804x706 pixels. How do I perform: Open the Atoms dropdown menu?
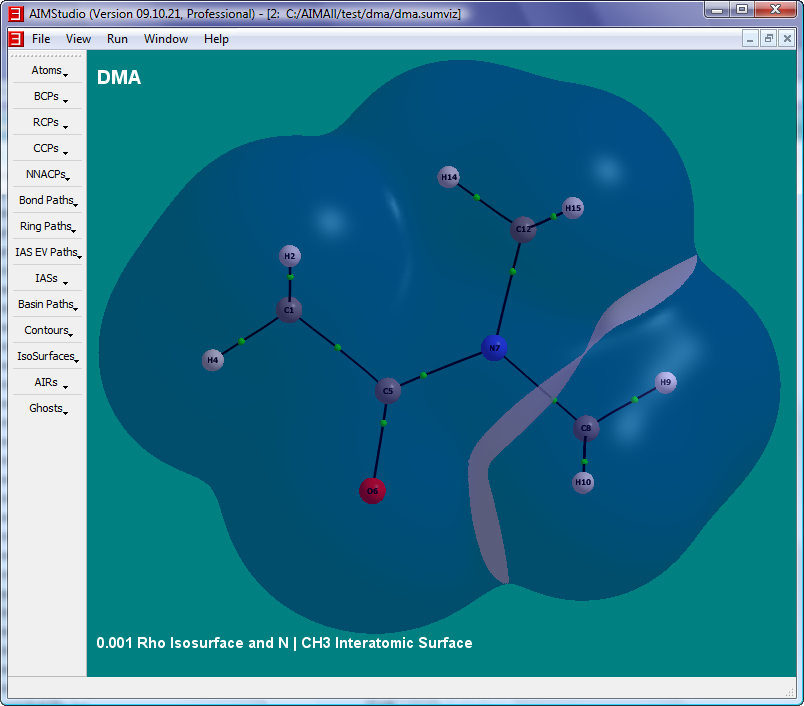(x=46, y=71)
